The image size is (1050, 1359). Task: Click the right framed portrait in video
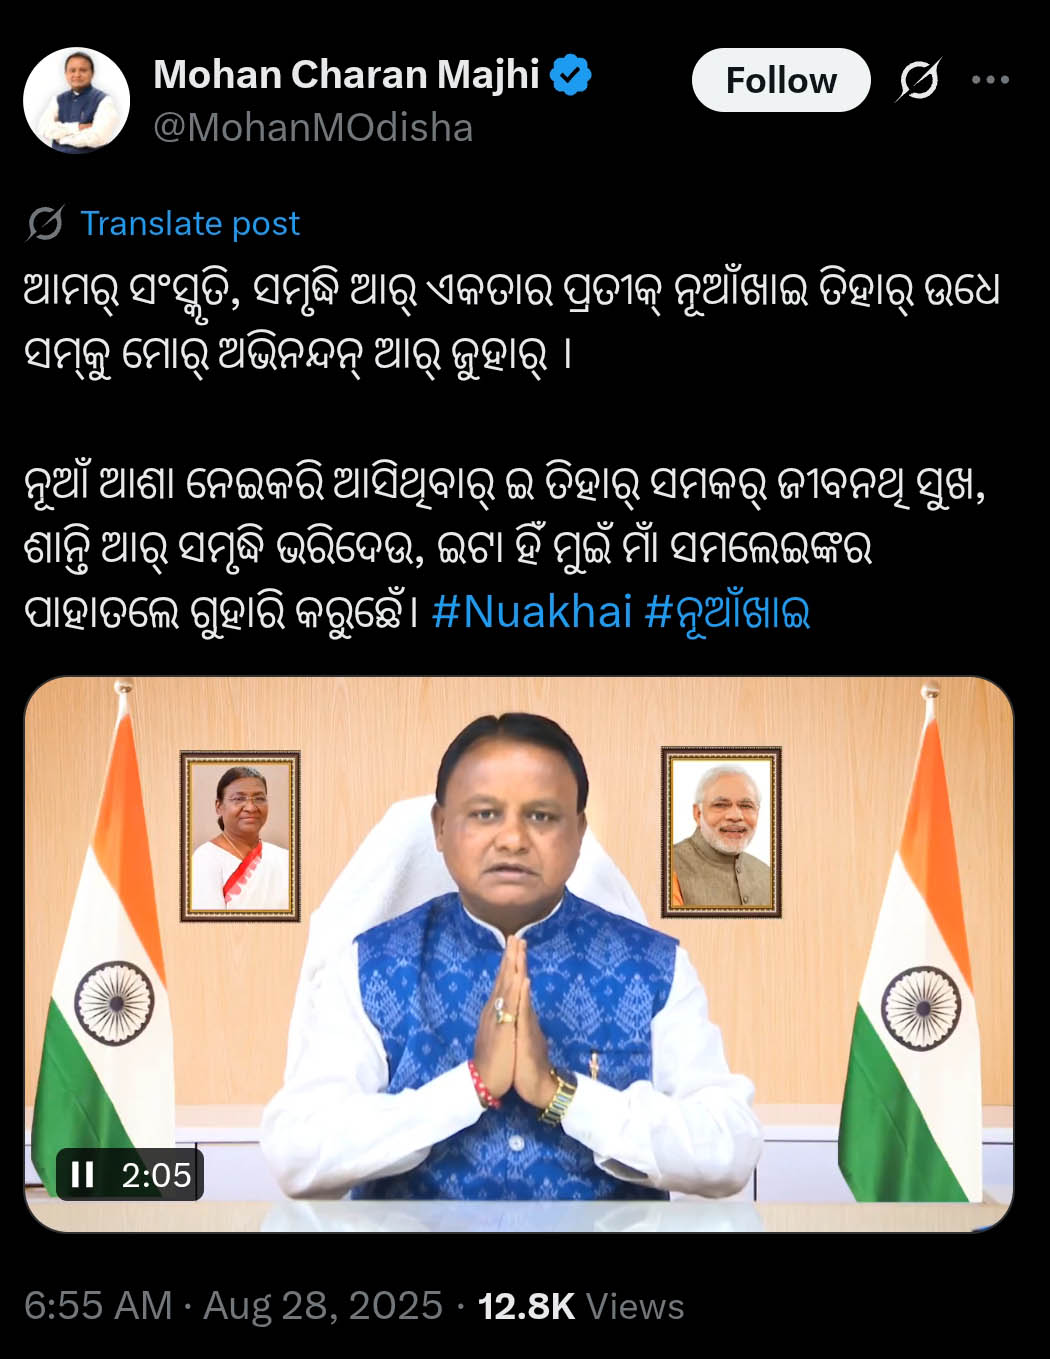(721, 832)
